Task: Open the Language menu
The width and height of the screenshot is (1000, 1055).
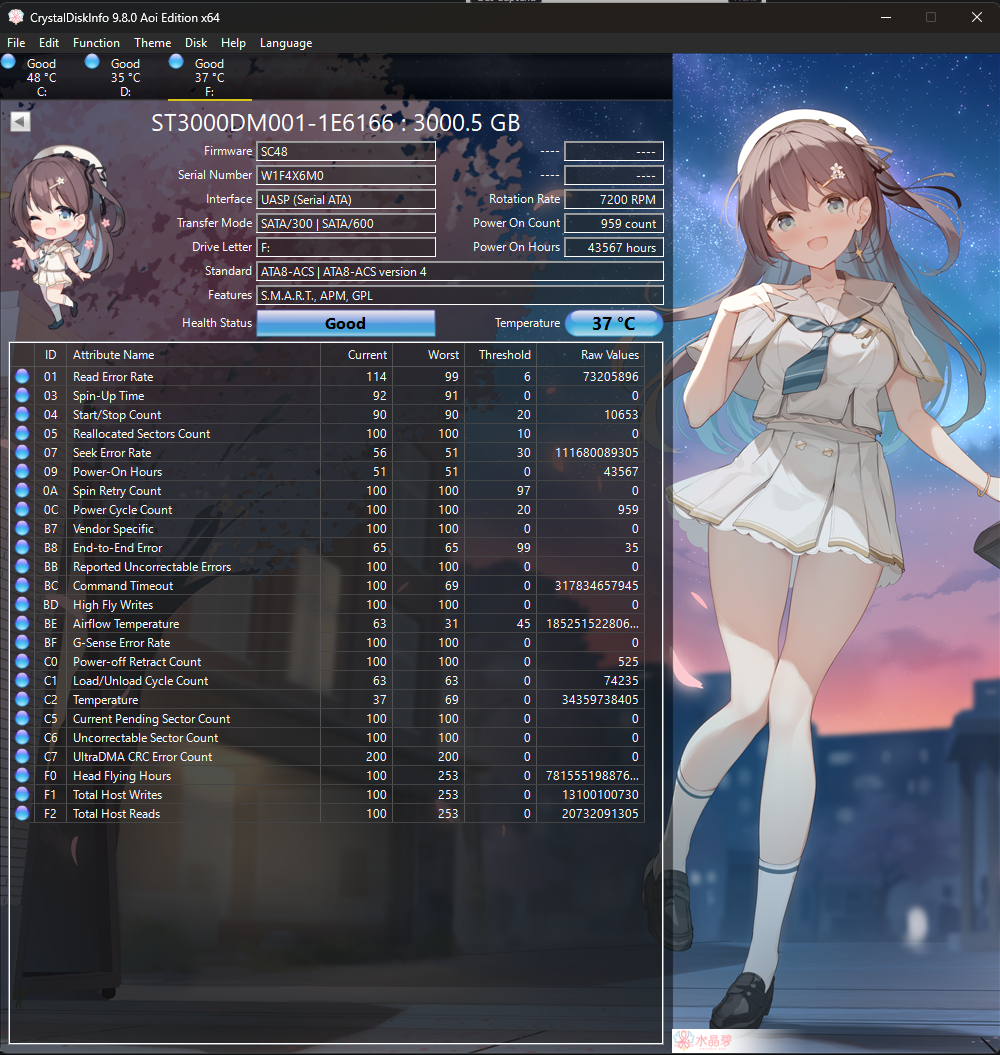Action: (x=286, y=42)
